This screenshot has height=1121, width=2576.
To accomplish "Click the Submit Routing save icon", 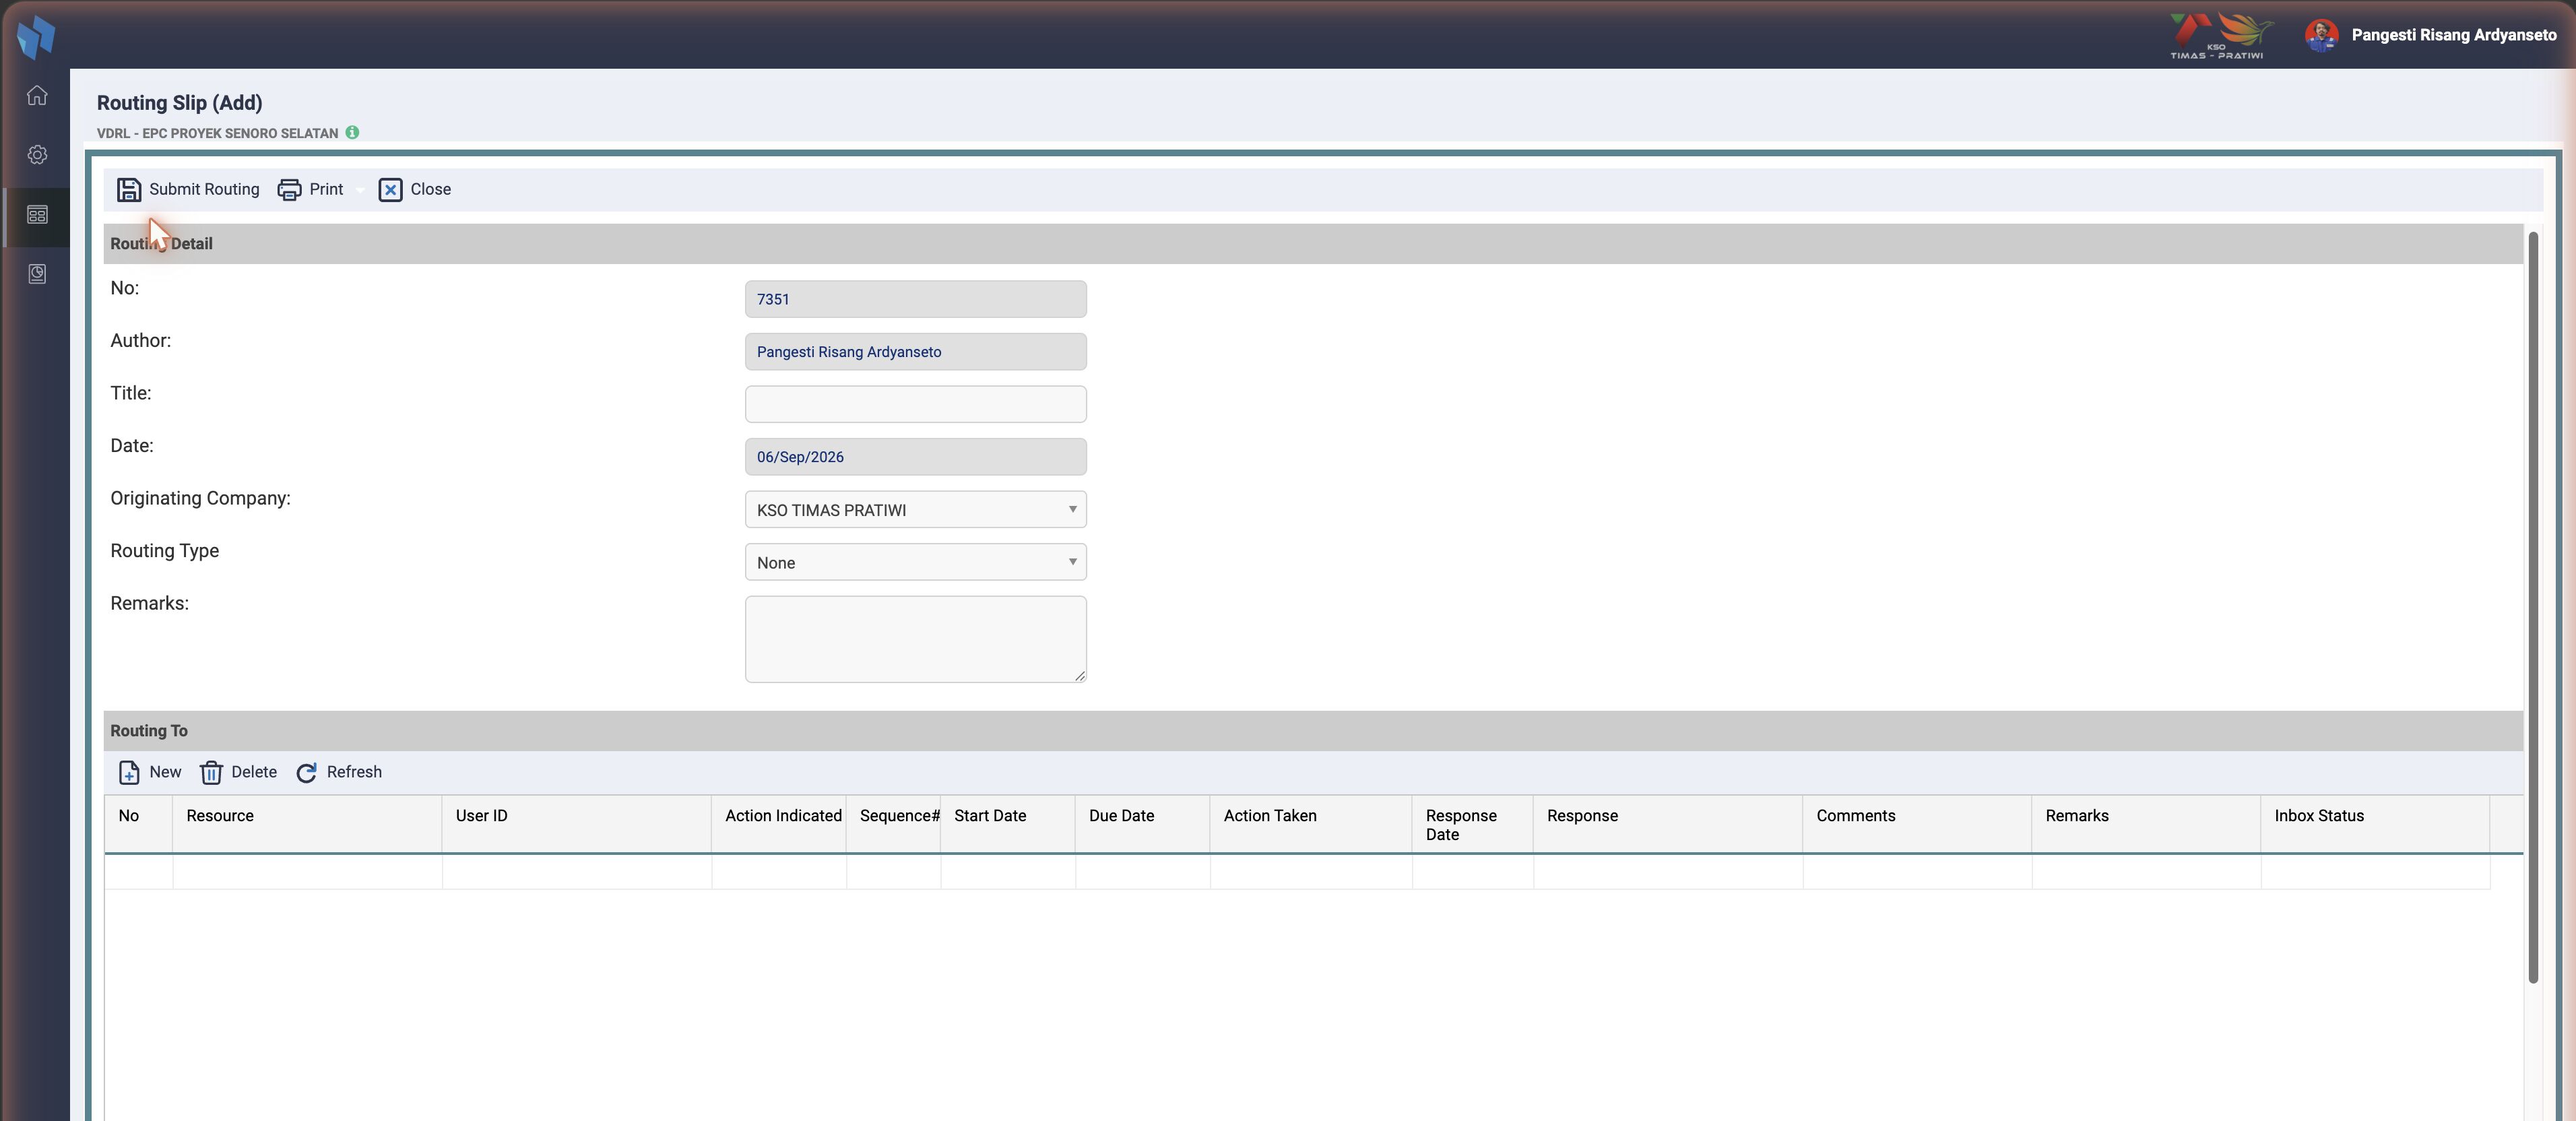I will (x=129, y=190).
